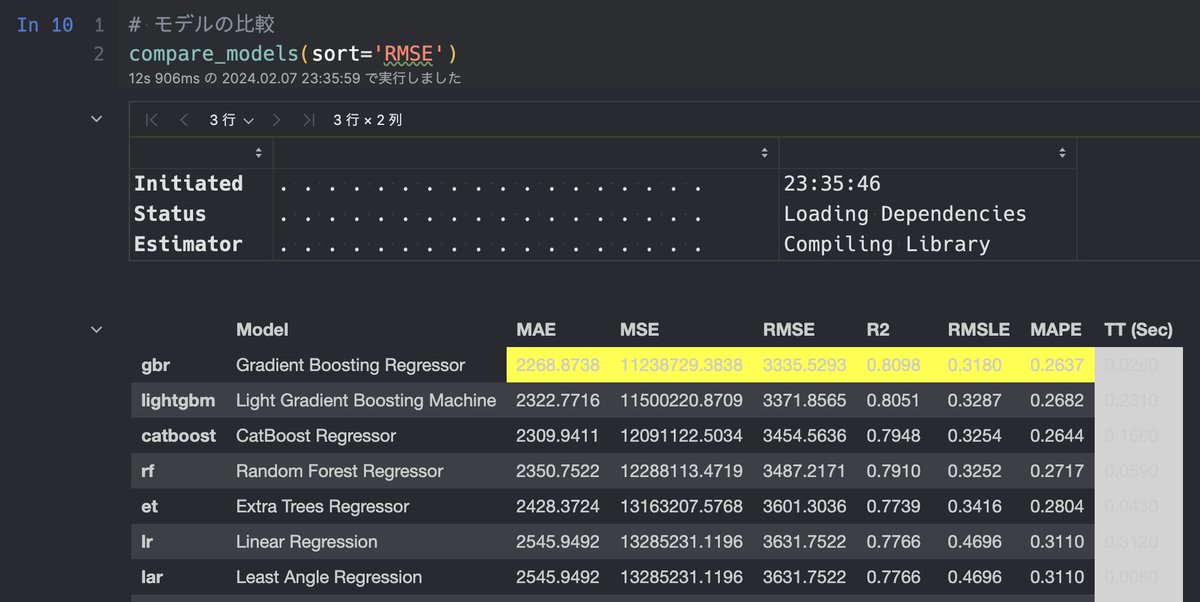Select the lightgbm row index

[x=178, y=400]
